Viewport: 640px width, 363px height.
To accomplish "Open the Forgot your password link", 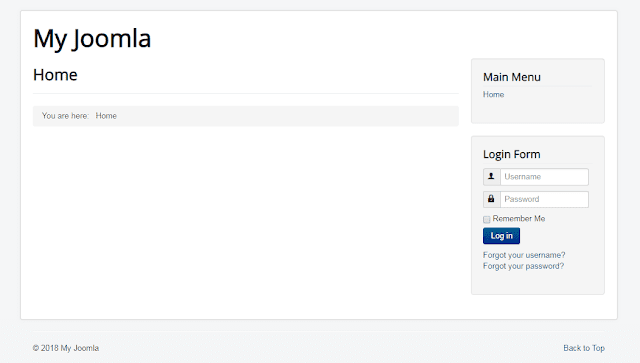I will coord(523,266).
